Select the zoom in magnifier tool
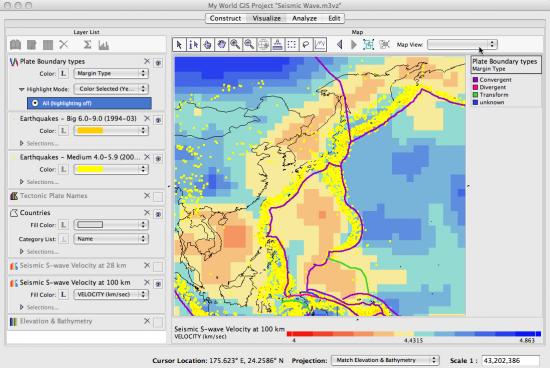 point(235,45)
